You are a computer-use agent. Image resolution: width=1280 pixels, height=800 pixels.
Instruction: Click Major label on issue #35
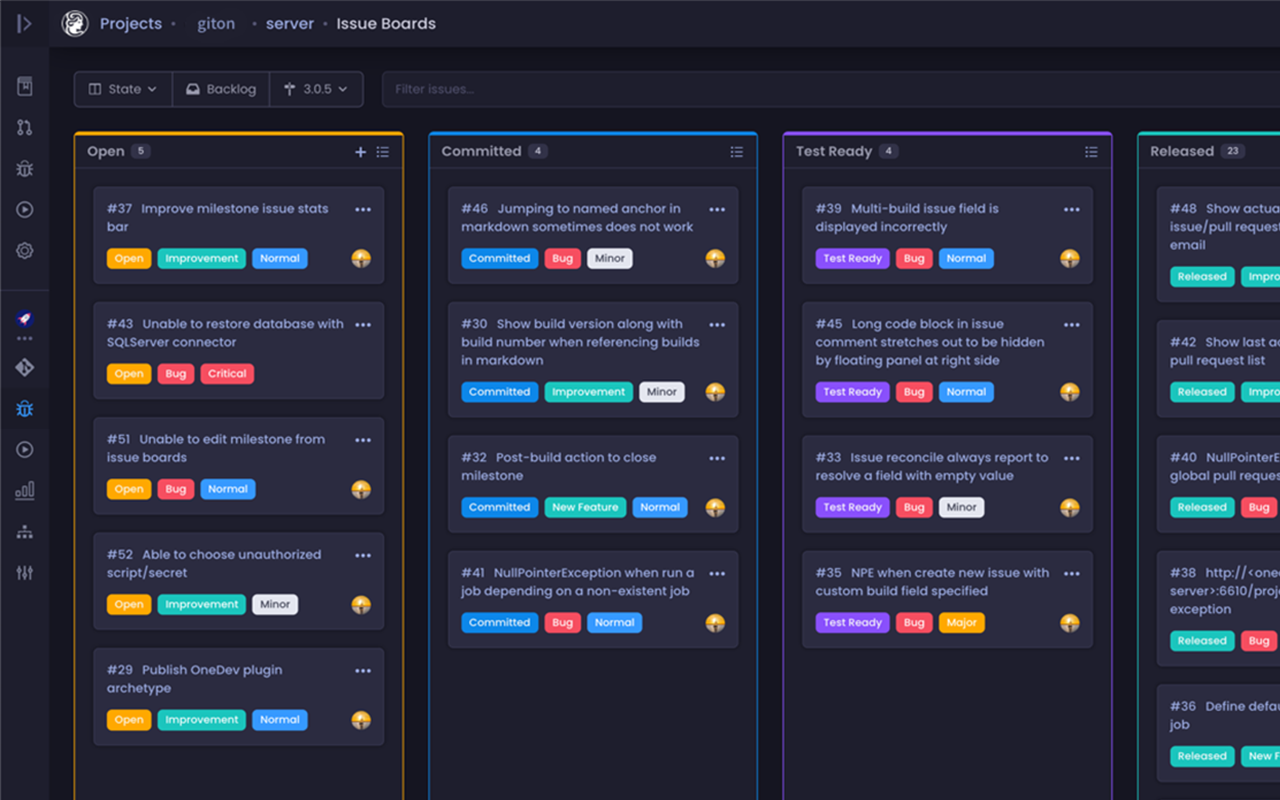(x=961, y=623)
